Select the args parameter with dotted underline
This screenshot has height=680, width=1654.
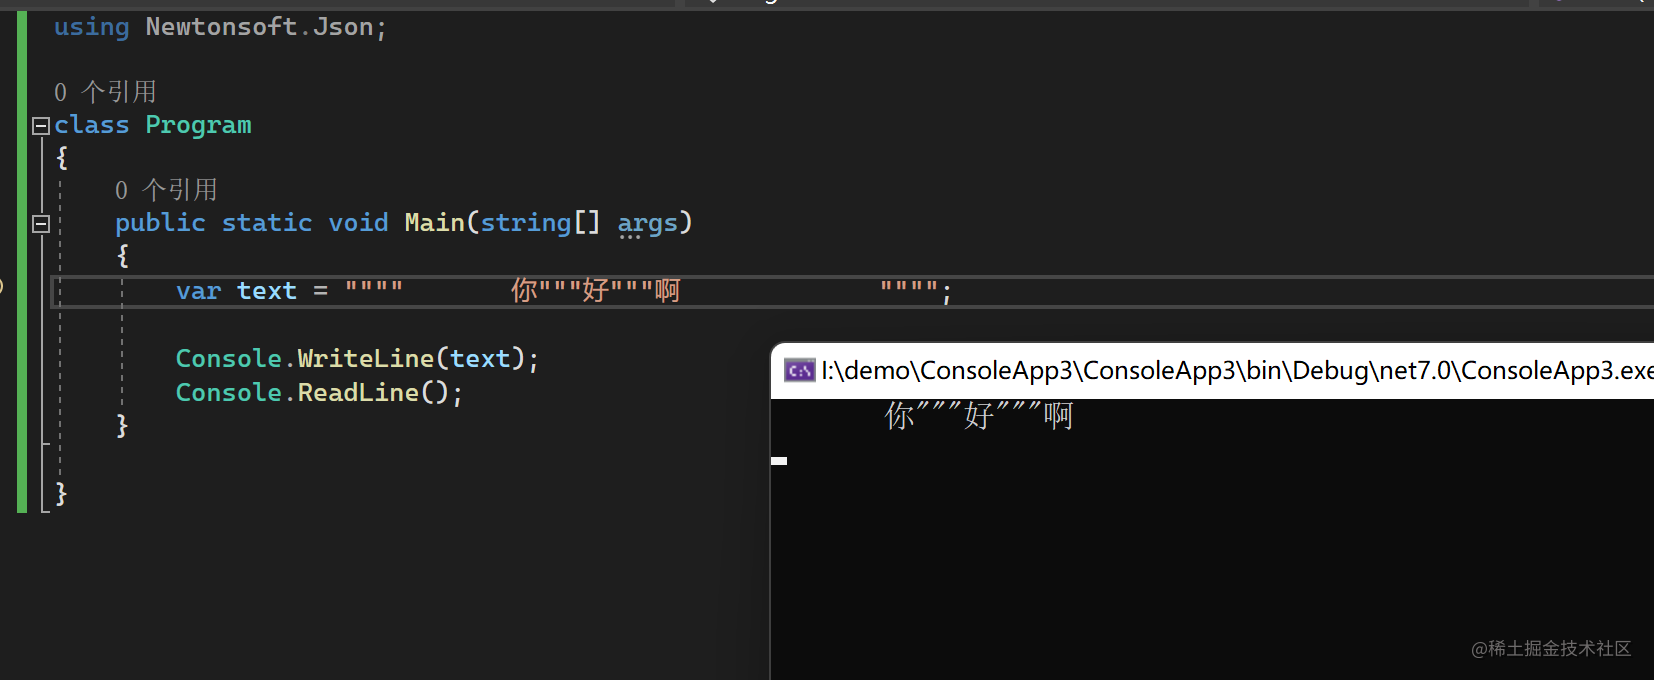pyautogui.click(x=647, y=222)
